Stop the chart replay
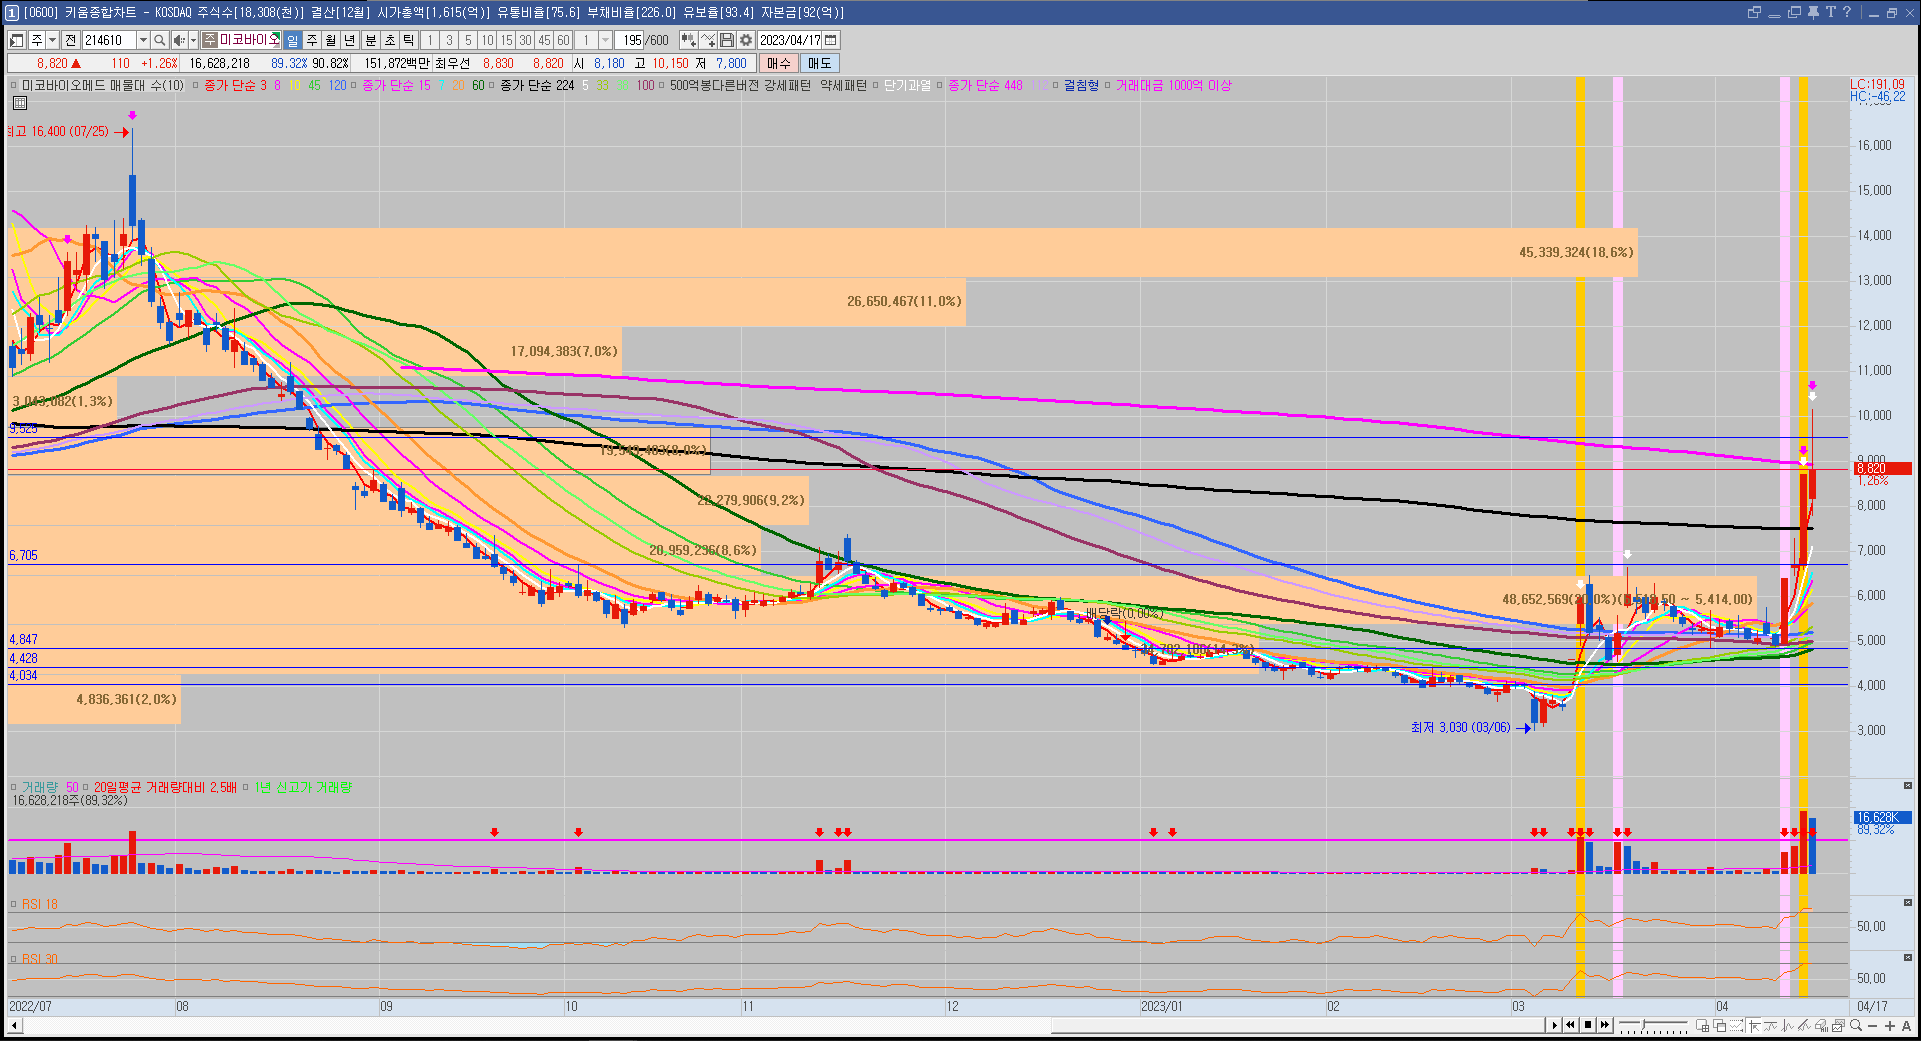This screenshot has height=1041, width=1921. 1588,1025
